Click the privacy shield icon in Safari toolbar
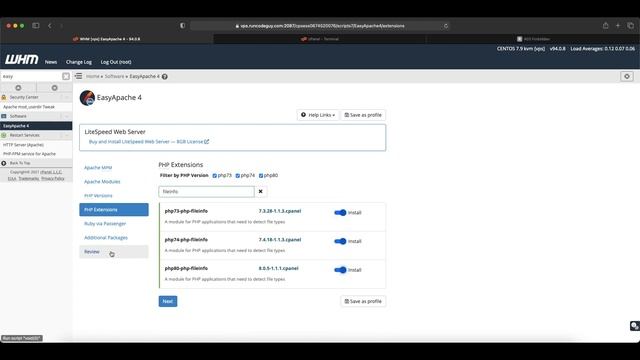Screen dimensions: 640x360 (x=182, y=26)
